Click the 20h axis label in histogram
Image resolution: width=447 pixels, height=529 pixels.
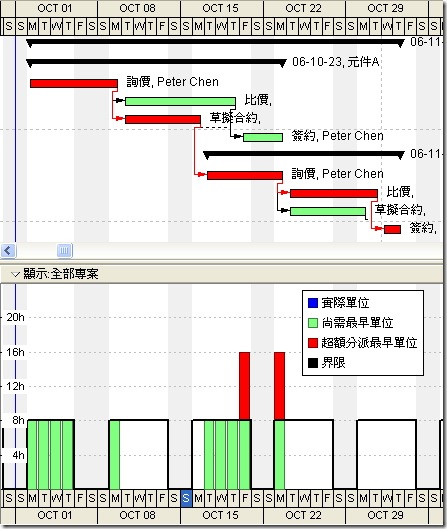pyautogui.click(x=16, y=317)
